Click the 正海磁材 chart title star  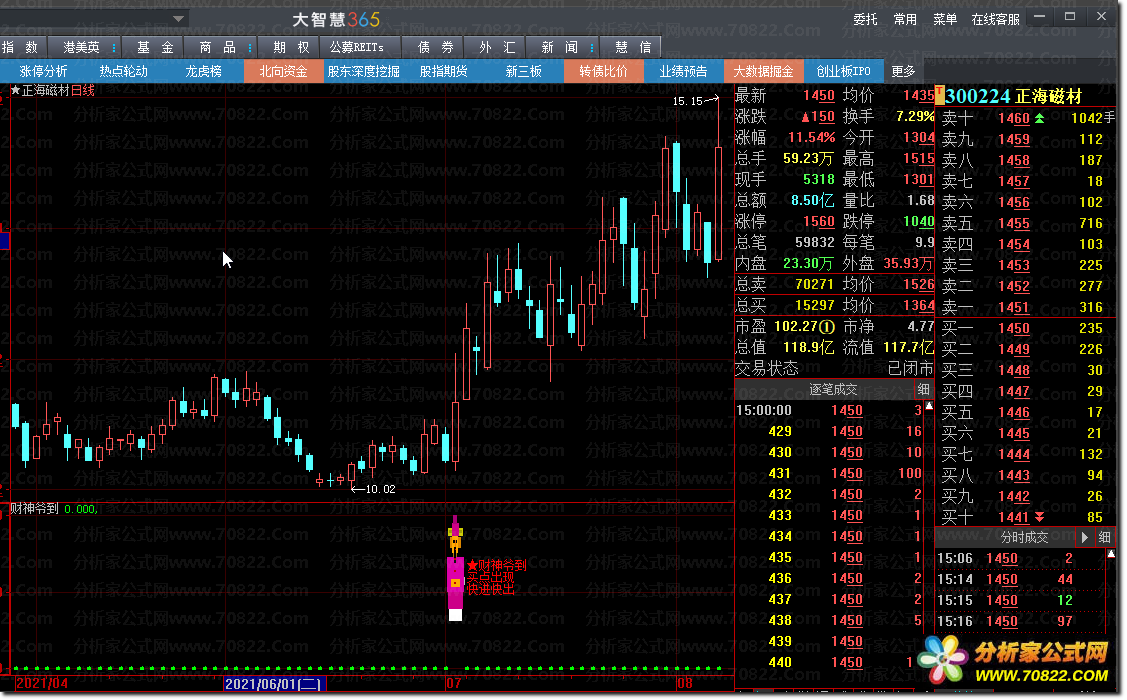[15, 91]
